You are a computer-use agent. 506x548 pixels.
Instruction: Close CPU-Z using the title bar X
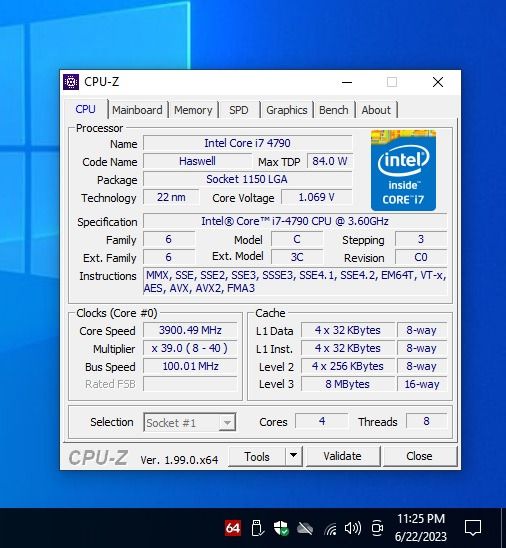tap(438, 82)
